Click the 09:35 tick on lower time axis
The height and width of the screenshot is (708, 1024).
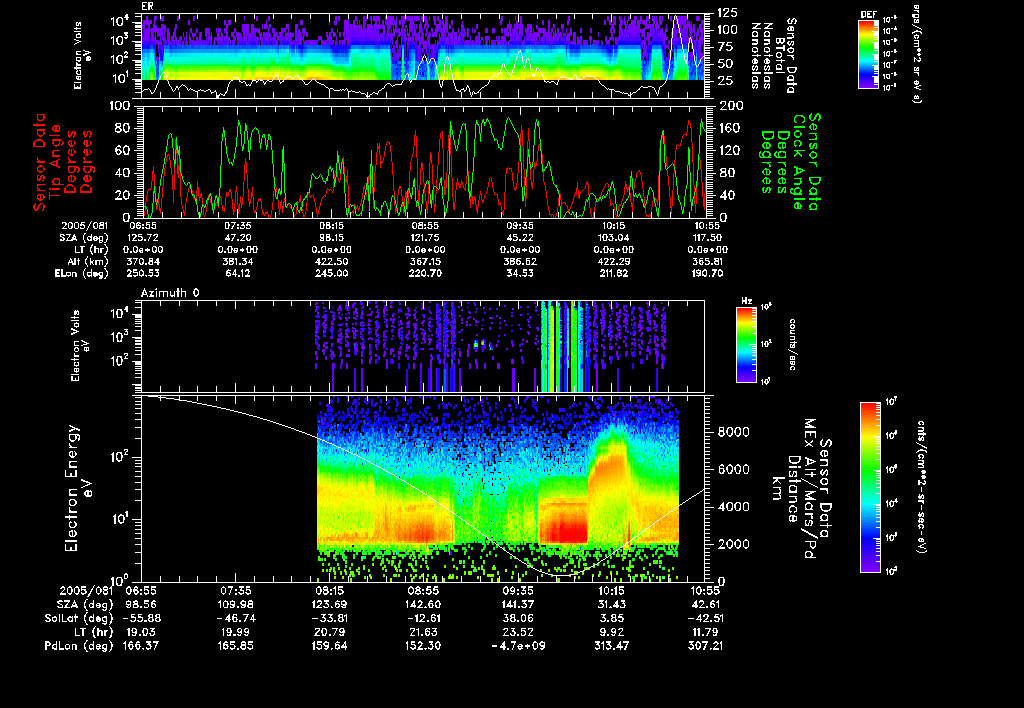pyautogui.click(x=520, y=590)
